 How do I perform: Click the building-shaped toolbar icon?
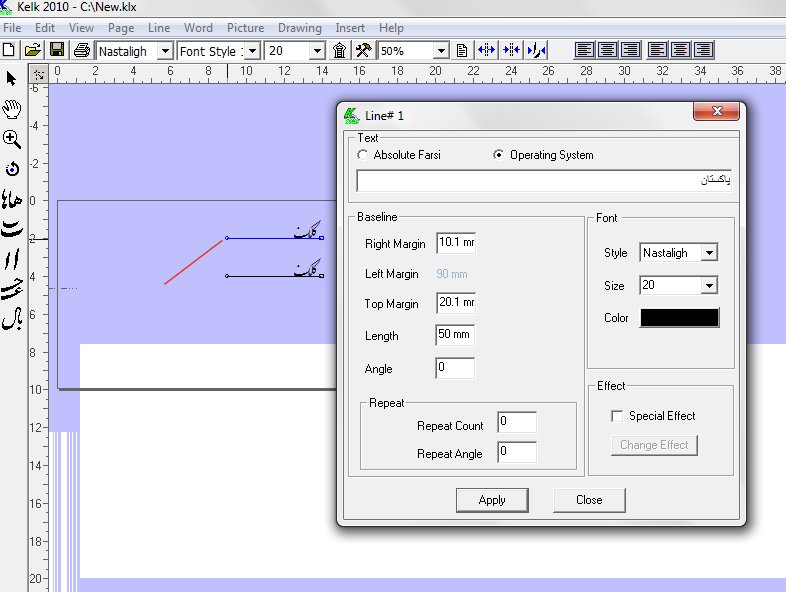point(339,51)
